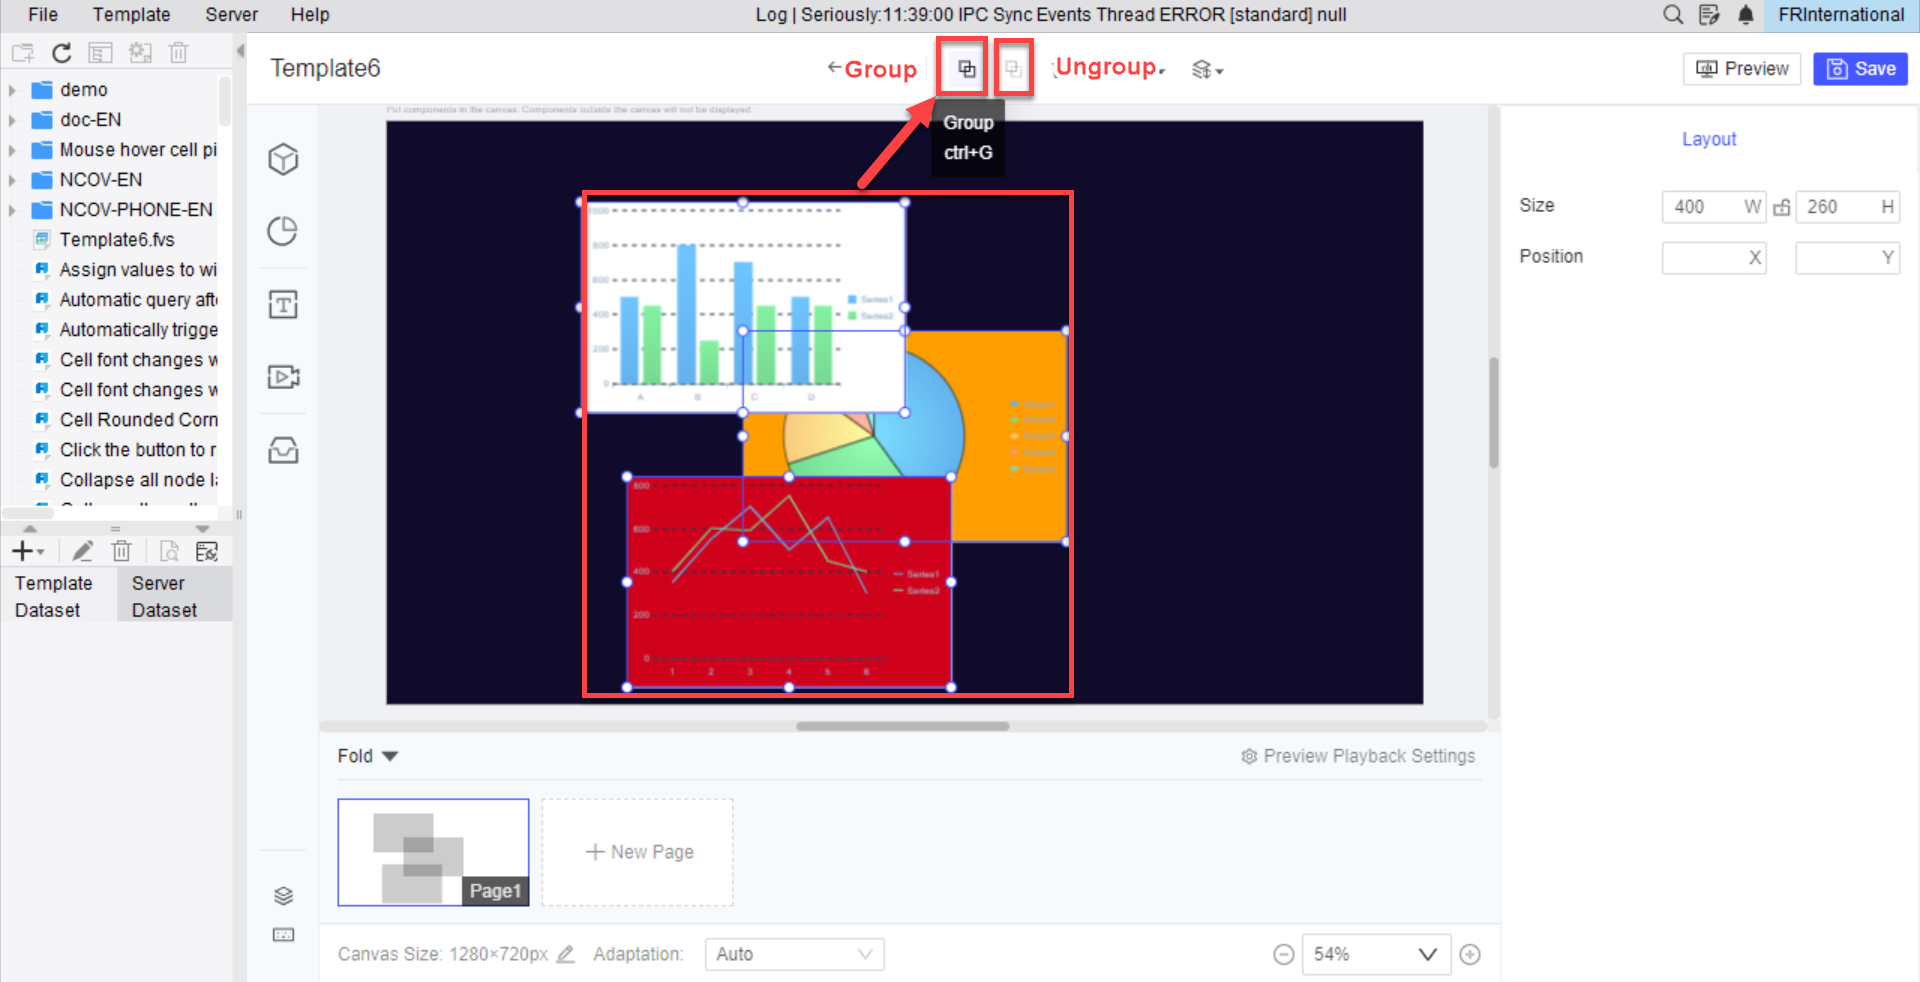Open the Server menu
This screenshot has width=1920, height=982.
point(231,15)
